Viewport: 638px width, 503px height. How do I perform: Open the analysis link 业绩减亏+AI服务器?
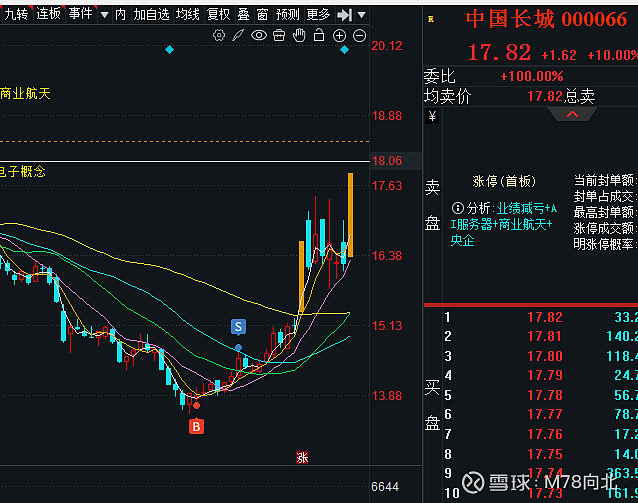click(x=503, y=224)
